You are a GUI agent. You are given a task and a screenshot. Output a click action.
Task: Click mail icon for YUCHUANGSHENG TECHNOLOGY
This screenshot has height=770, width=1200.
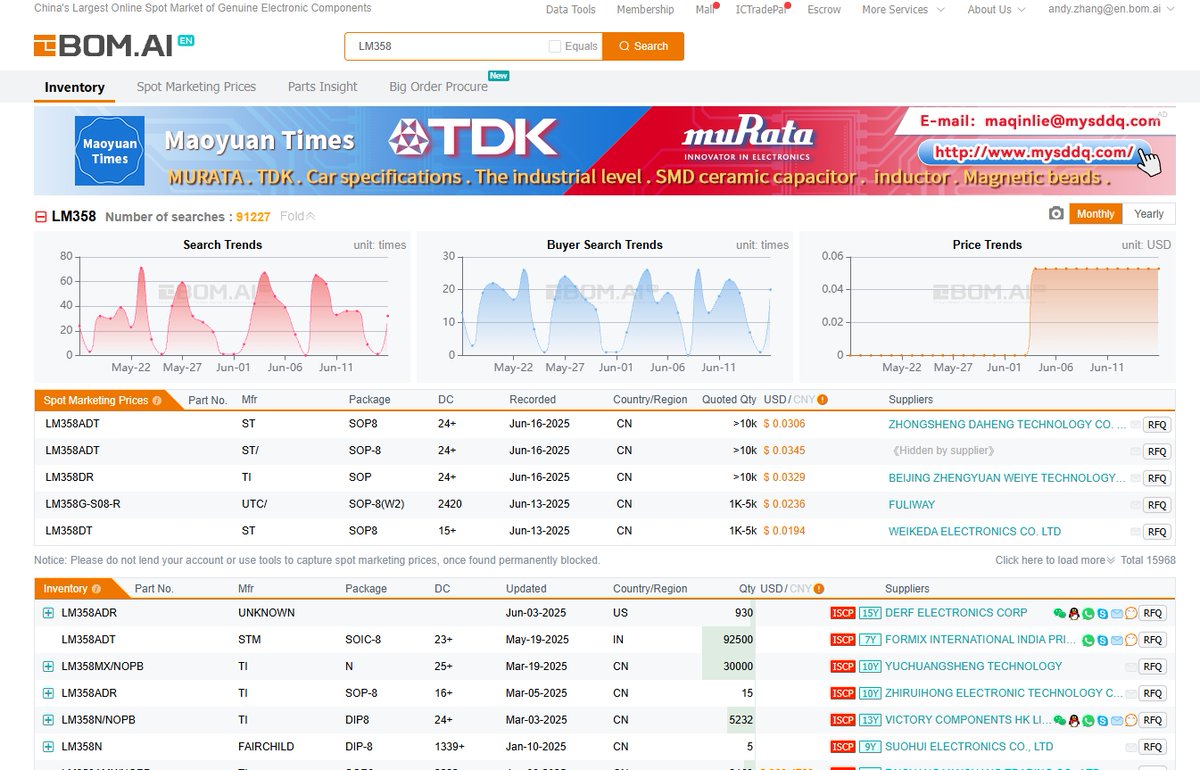coord(1131,667)
